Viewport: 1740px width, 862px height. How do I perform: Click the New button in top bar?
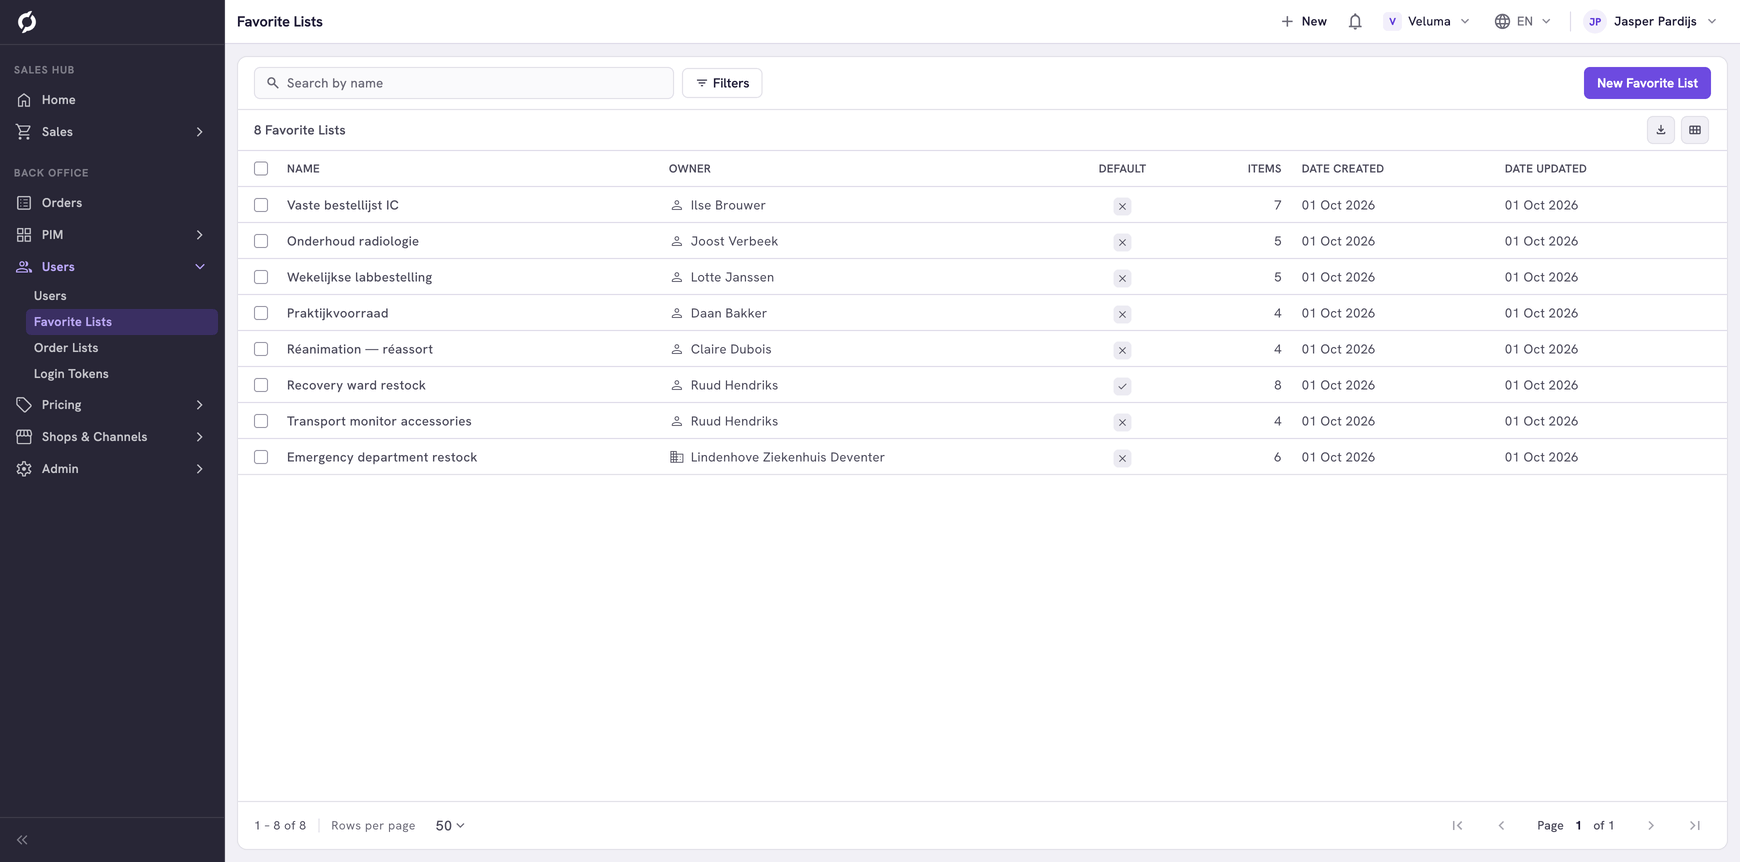point(1304,21)
